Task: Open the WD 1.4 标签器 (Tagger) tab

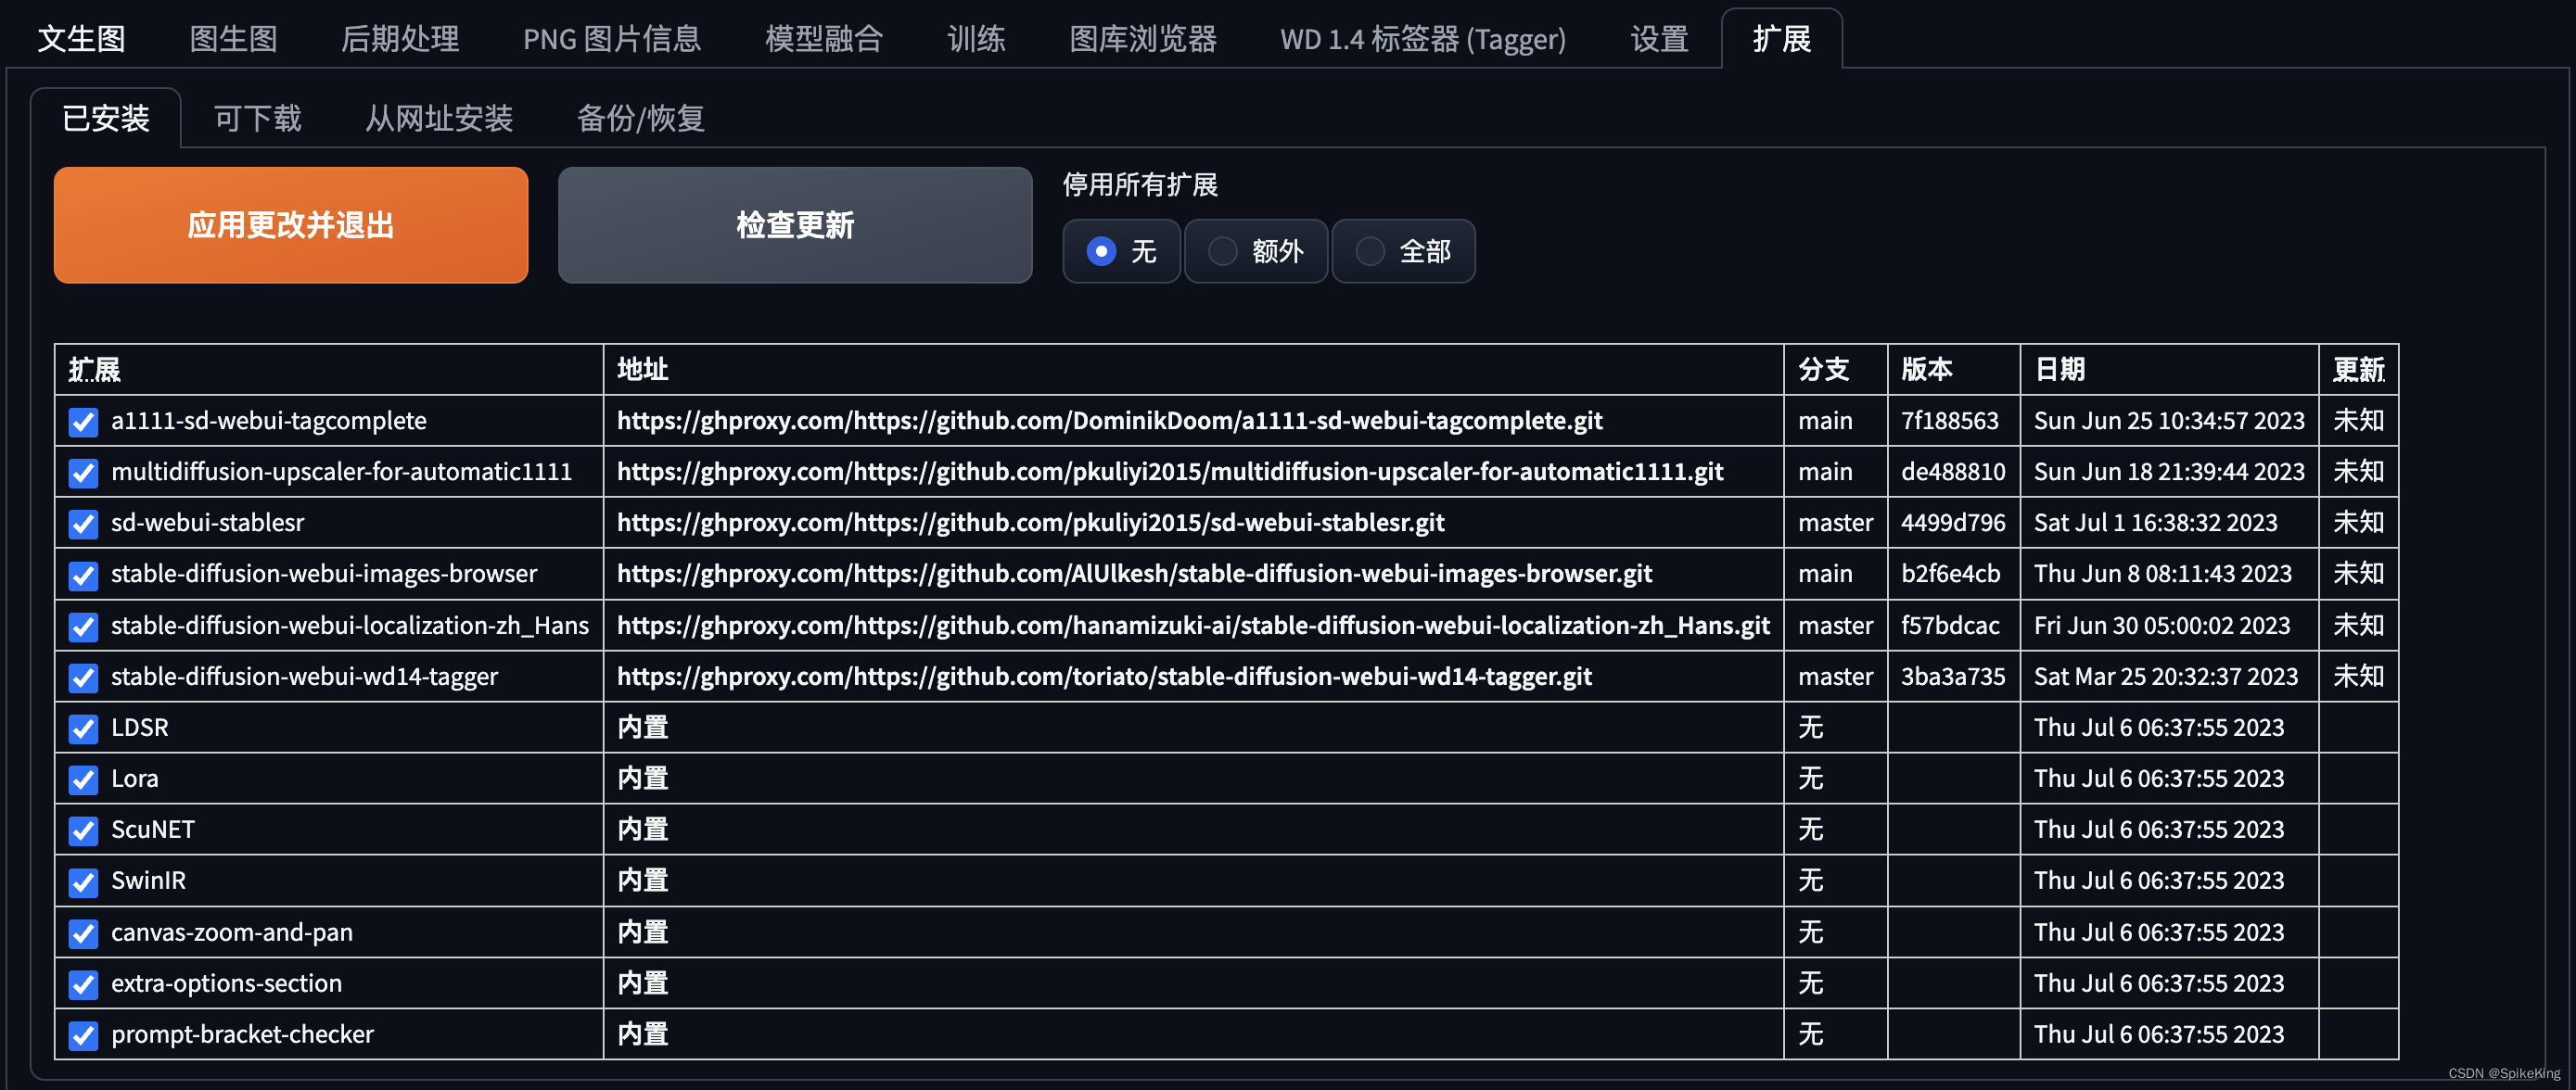Action: (1422, 39)
